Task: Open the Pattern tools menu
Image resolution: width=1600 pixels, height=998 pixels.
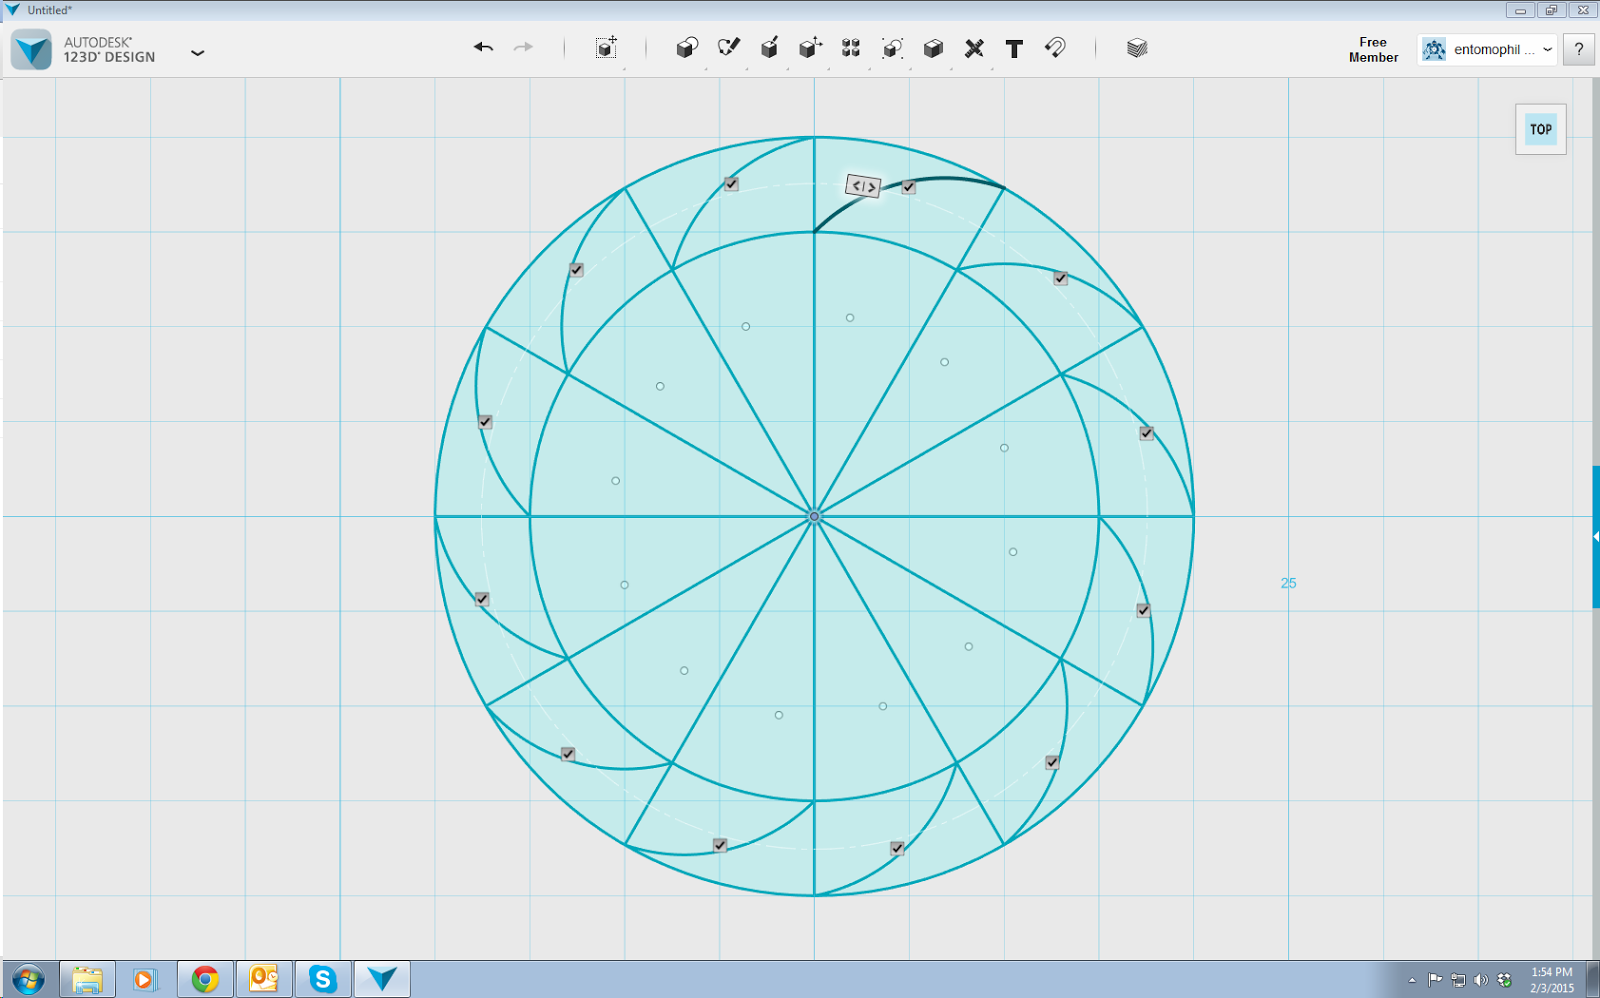Action: (x=851, y=48)
